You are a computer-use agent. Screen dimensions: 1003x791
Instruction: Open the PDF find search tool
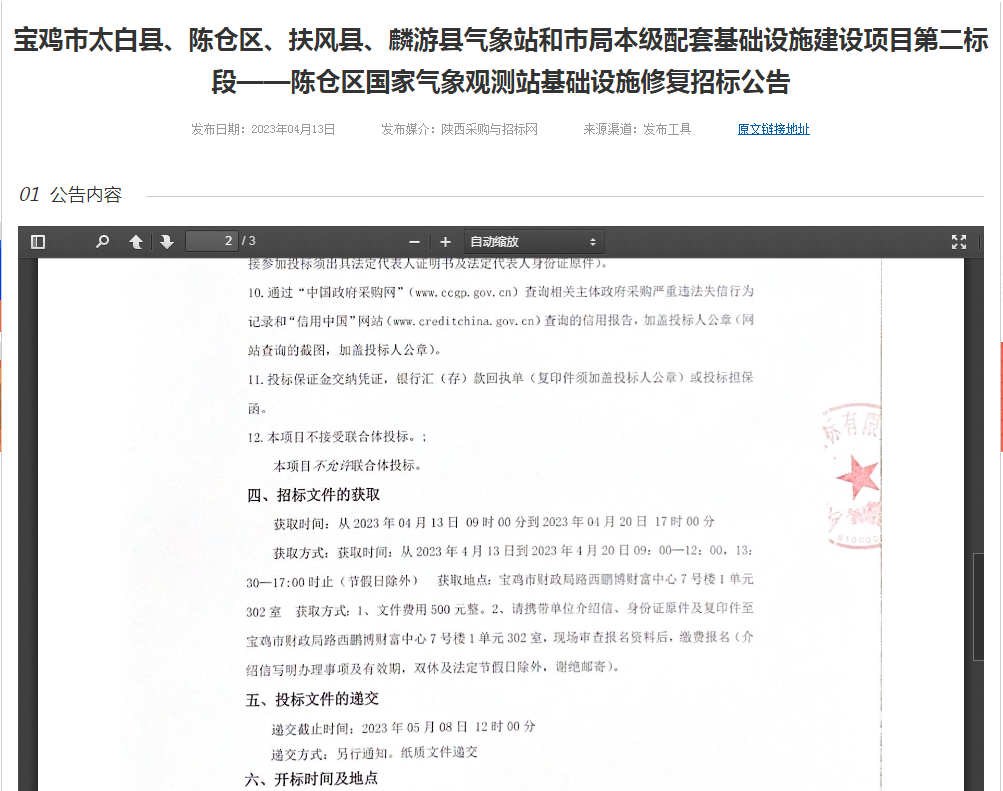point(102,242)
